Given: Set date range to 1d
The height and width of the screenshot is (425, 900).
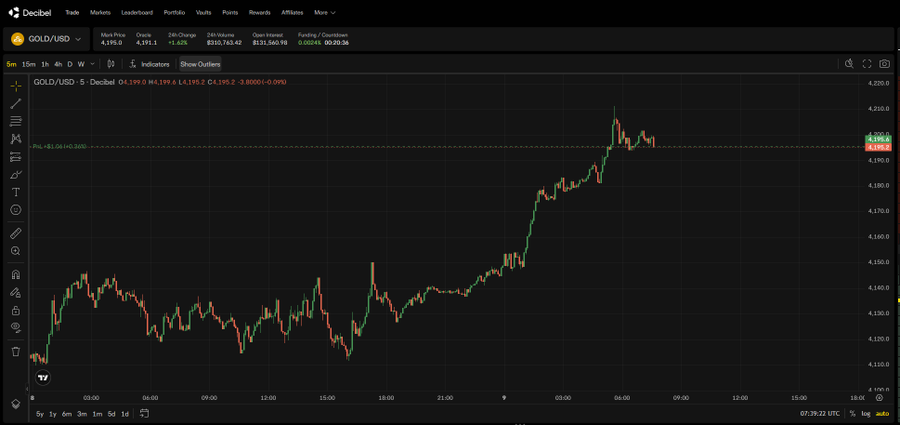Looking at the screenshot, I should [x=125, y=414].
